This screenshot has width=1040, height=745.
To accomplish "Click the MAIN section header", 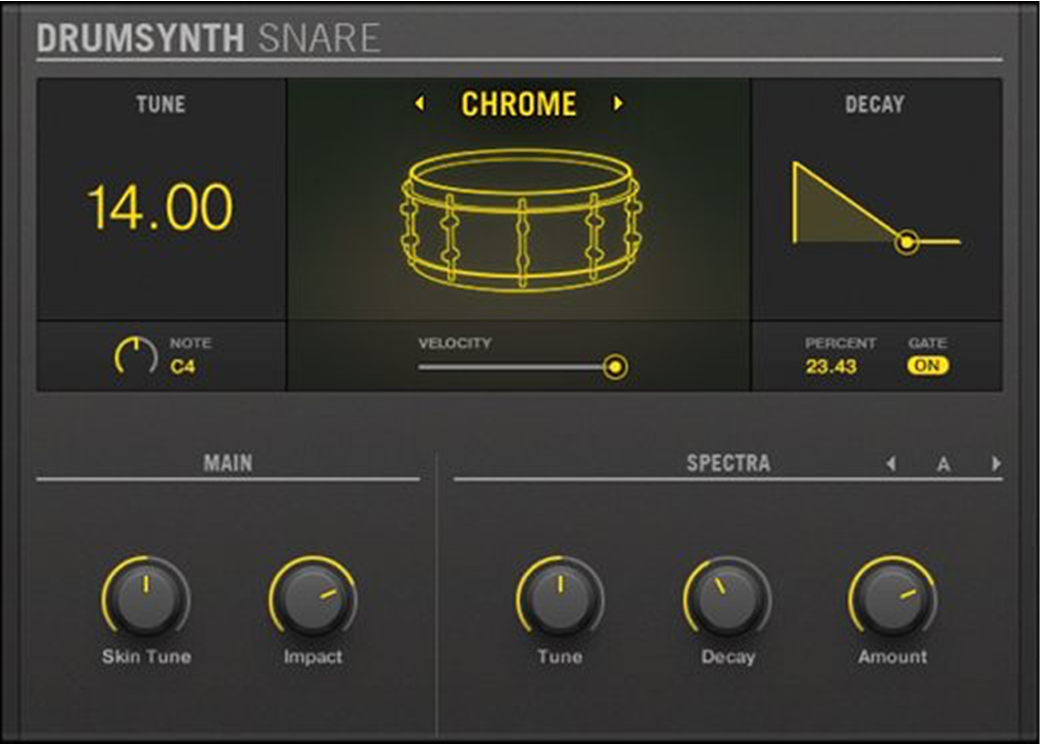I will click(228, 462).
